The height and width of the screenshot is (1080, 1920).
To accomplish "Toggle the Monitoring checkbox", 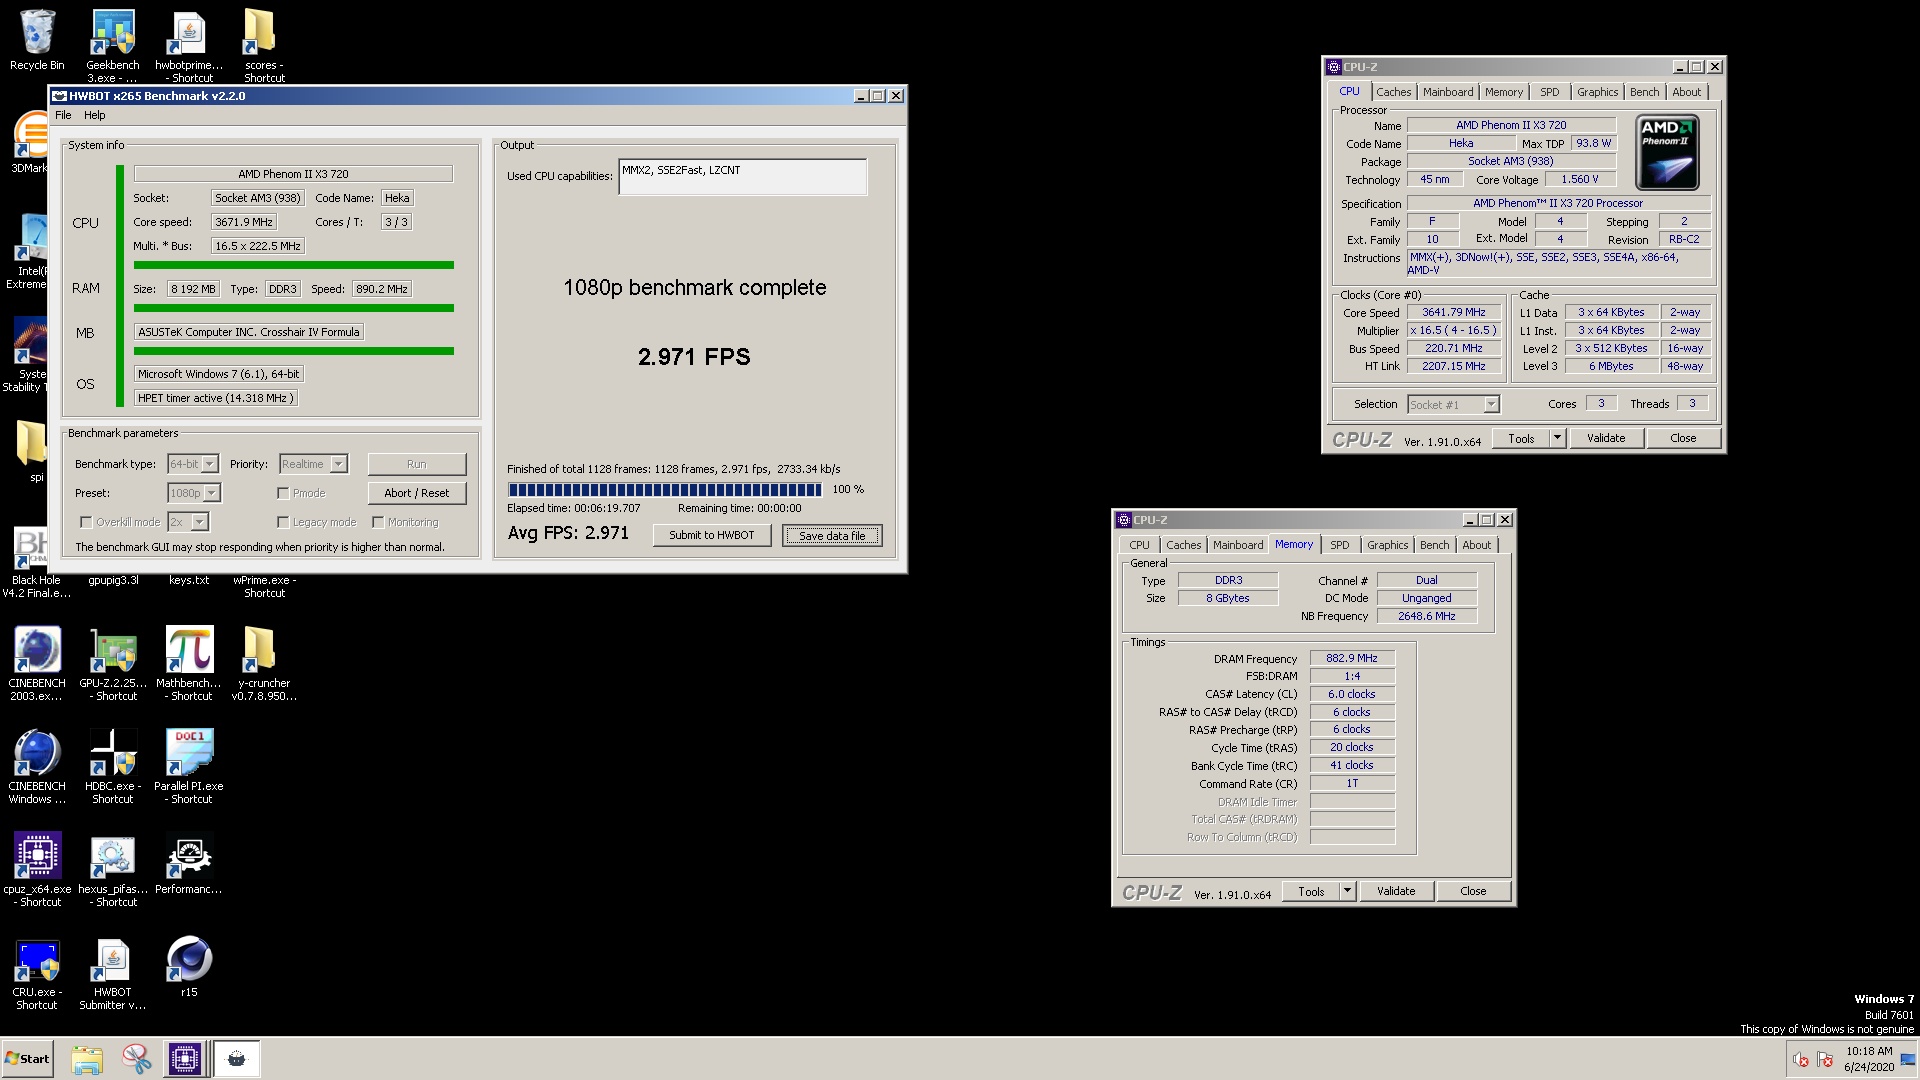I will 378,522.
